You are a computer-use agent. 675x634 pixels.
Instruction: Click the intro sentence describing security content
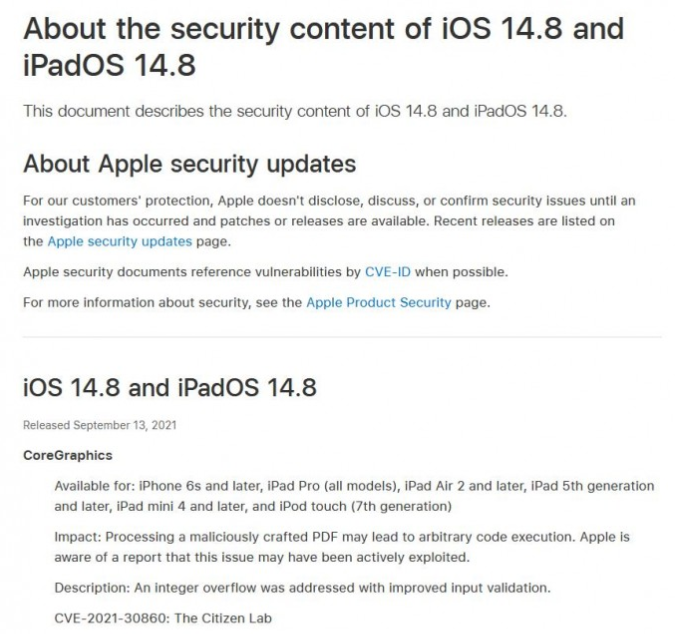(295, 111)
